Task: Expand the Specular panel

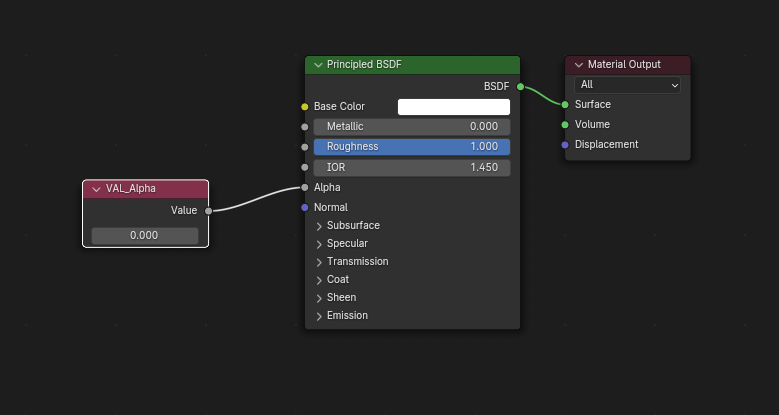Action: point(319,244)
